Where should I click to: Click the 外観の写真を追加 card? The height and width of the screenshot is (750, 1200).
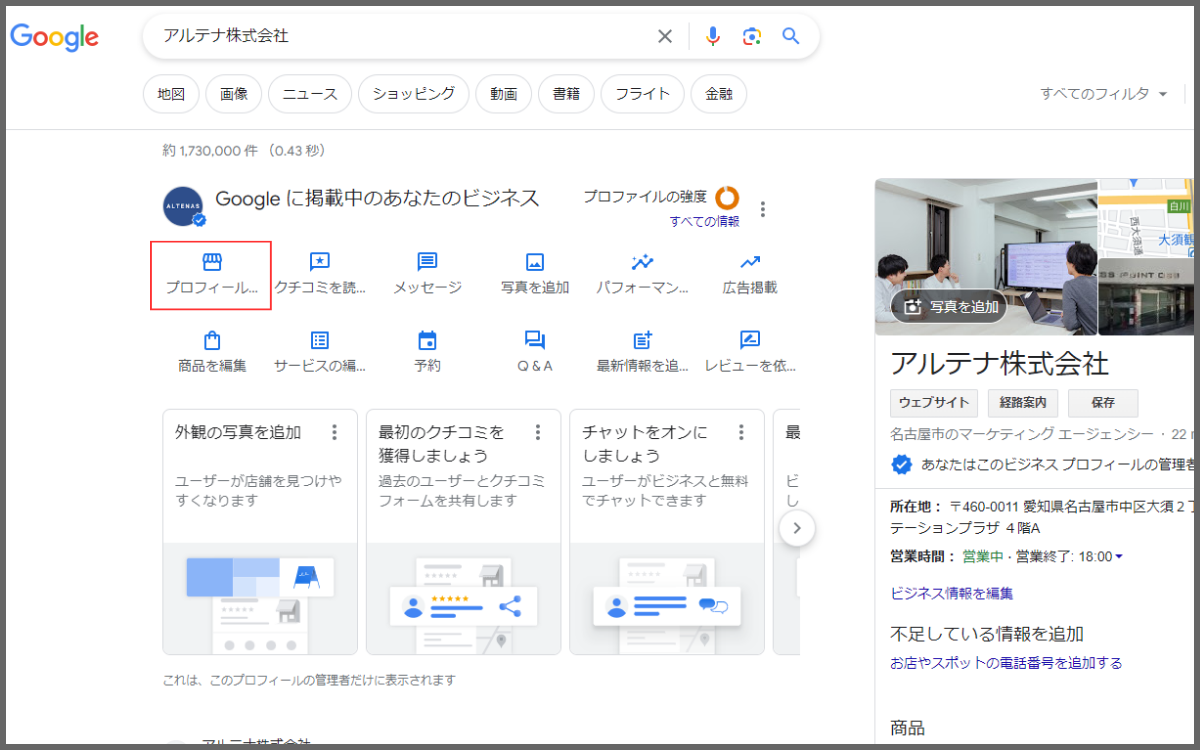click(x=260, y=531)
